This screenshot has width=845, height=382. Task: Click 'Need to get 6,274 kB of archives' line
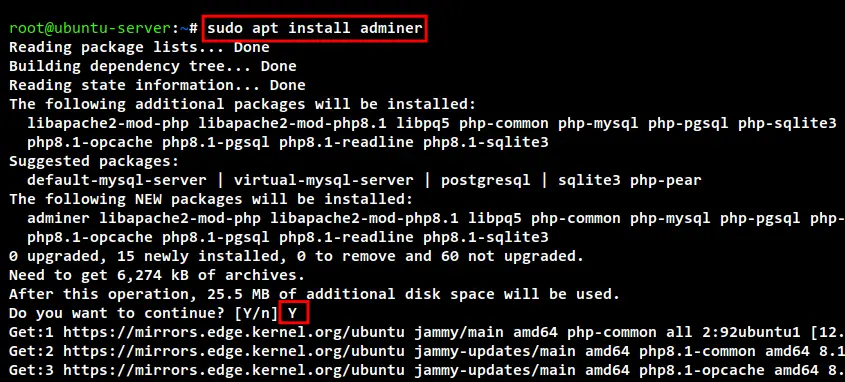[157, 275]
